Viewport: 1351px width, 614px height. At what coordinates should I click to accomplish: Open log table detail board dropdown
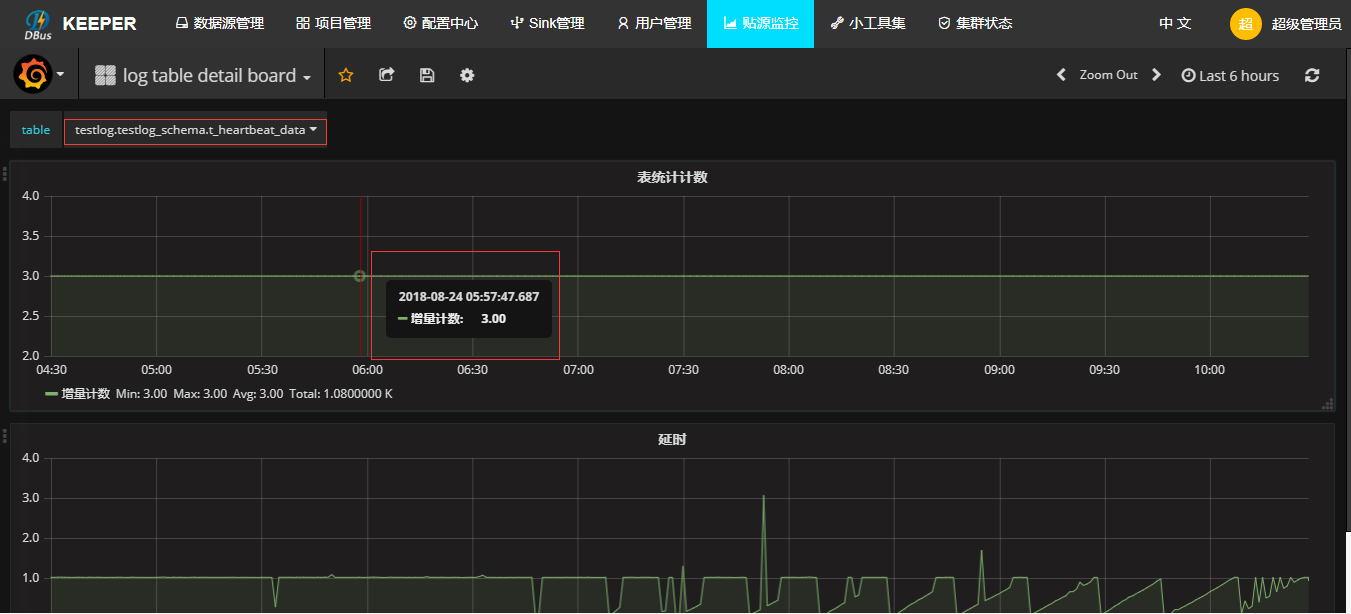point(203,75)
